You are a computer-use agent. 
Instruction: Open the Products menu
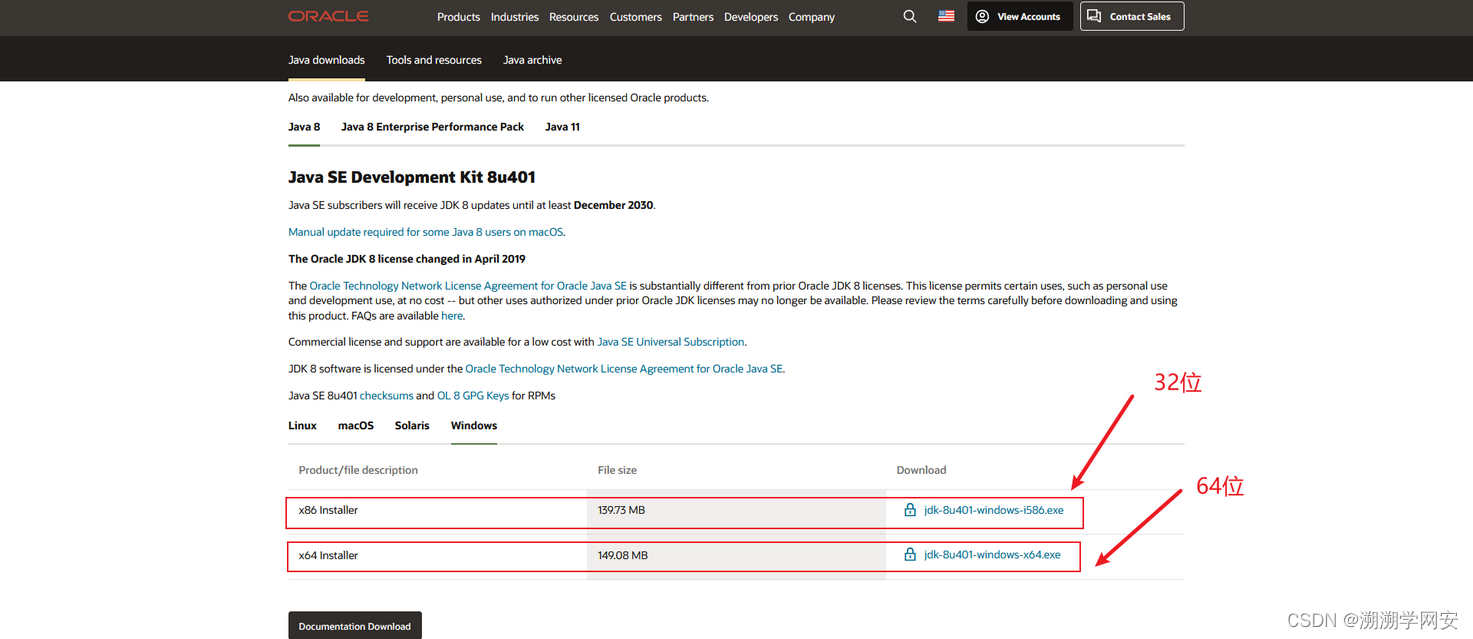pyautogui.click(x=458, y=17)
